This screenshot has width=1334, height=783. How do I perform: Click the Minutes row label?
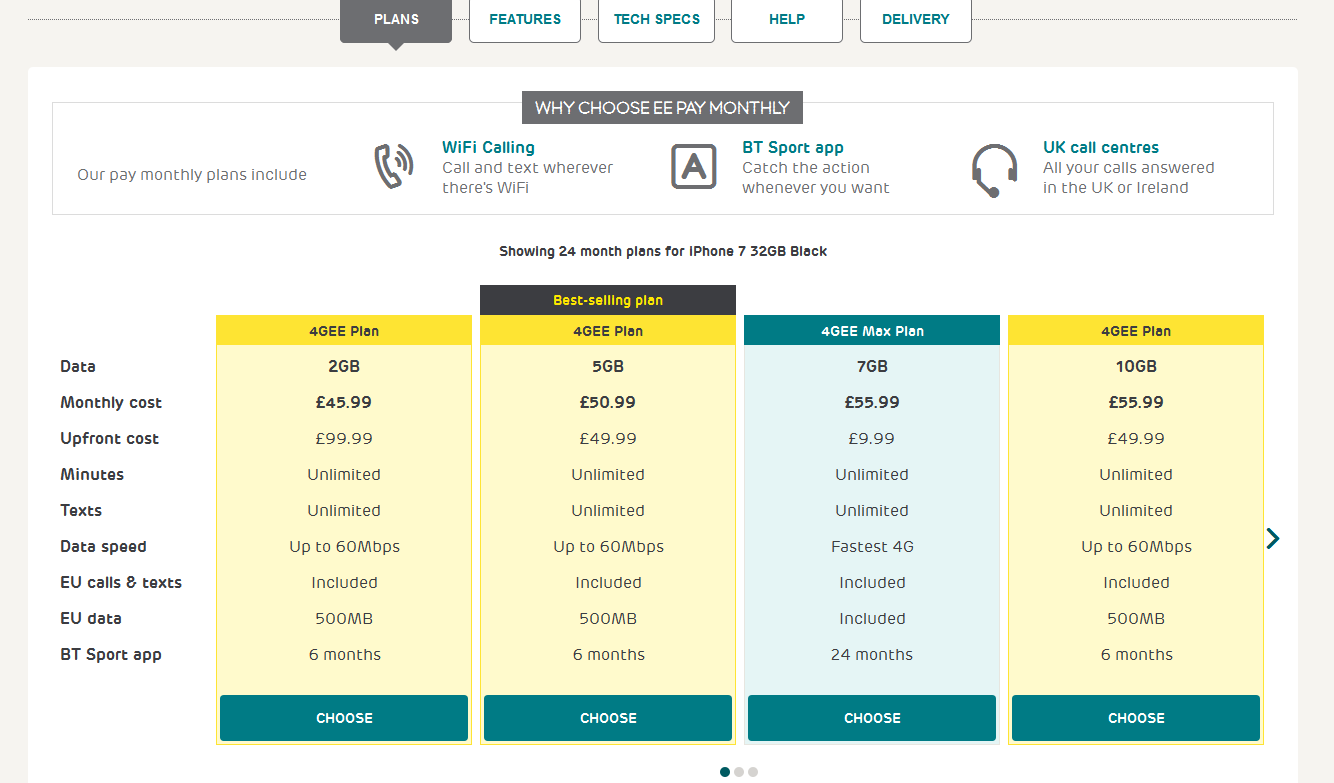pyautogui.click(x=92, y=475)
